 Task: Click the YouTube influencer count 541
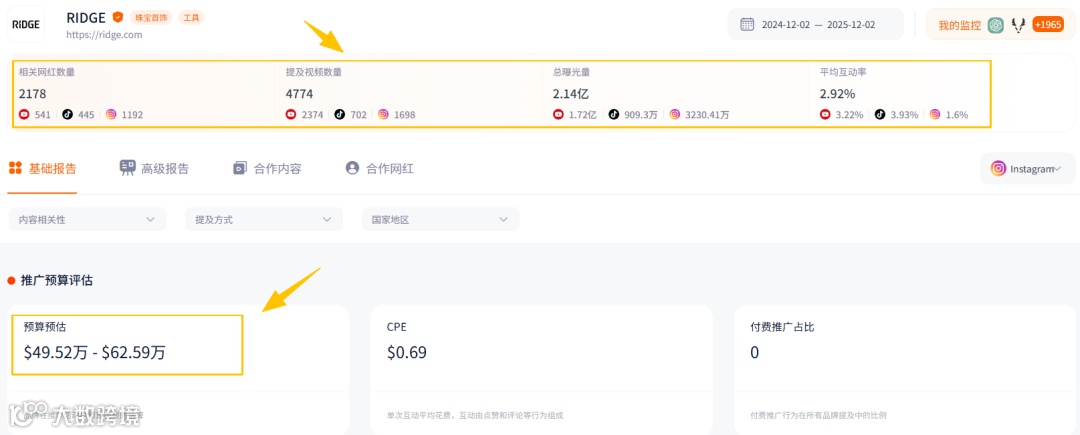[x=43, y=115]
